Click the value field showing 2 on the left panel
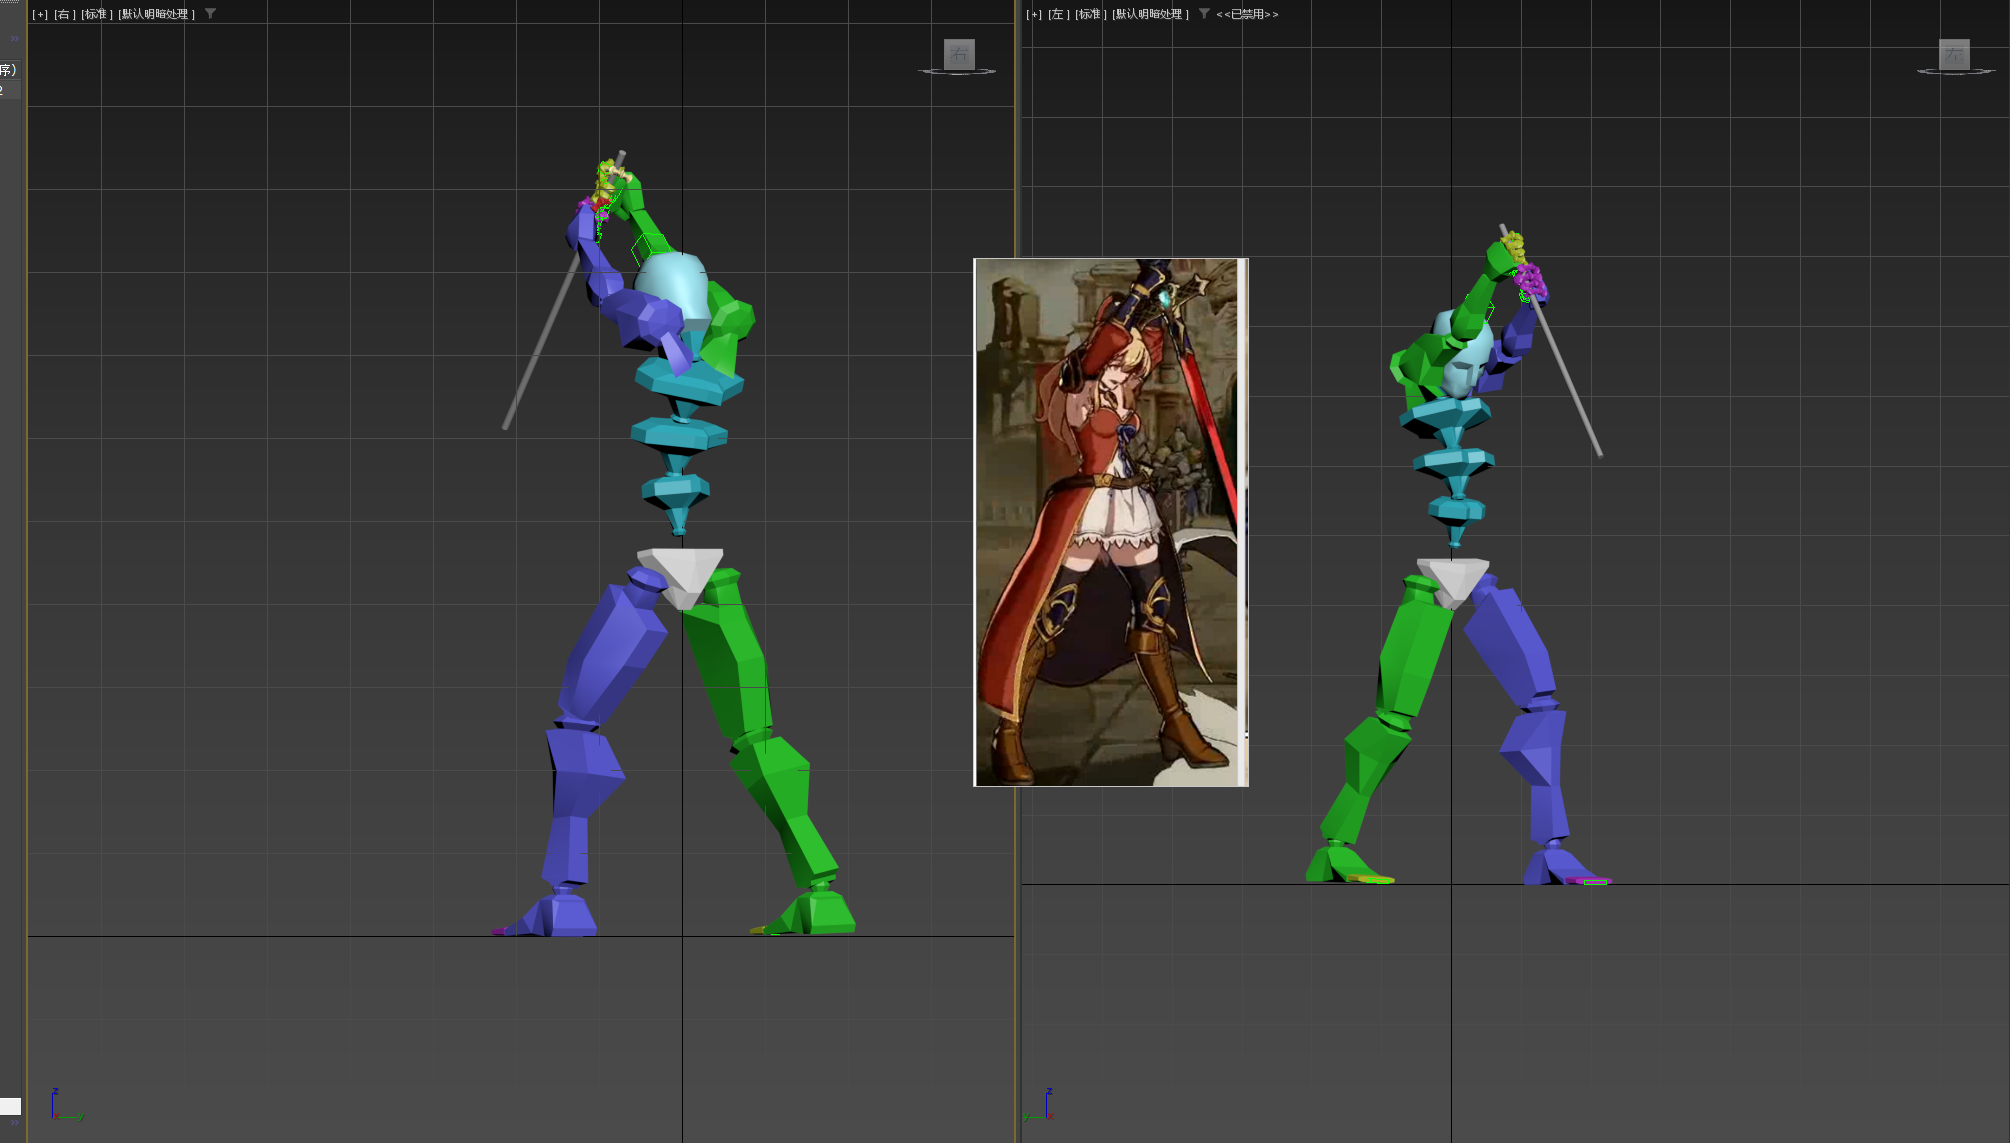The image size is (2010, 1143). pyautogui.click(x=3, y=89)
